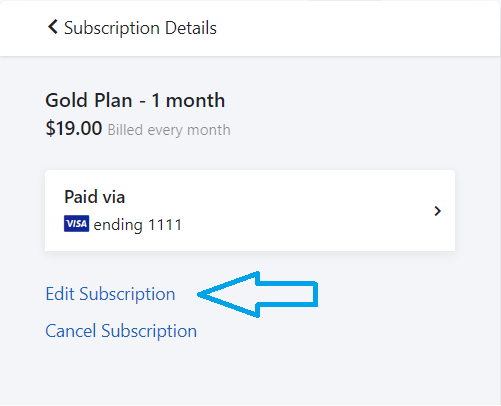The image size is (501, 406).
Task: Click the Paid via label
Action: point(95,197)
